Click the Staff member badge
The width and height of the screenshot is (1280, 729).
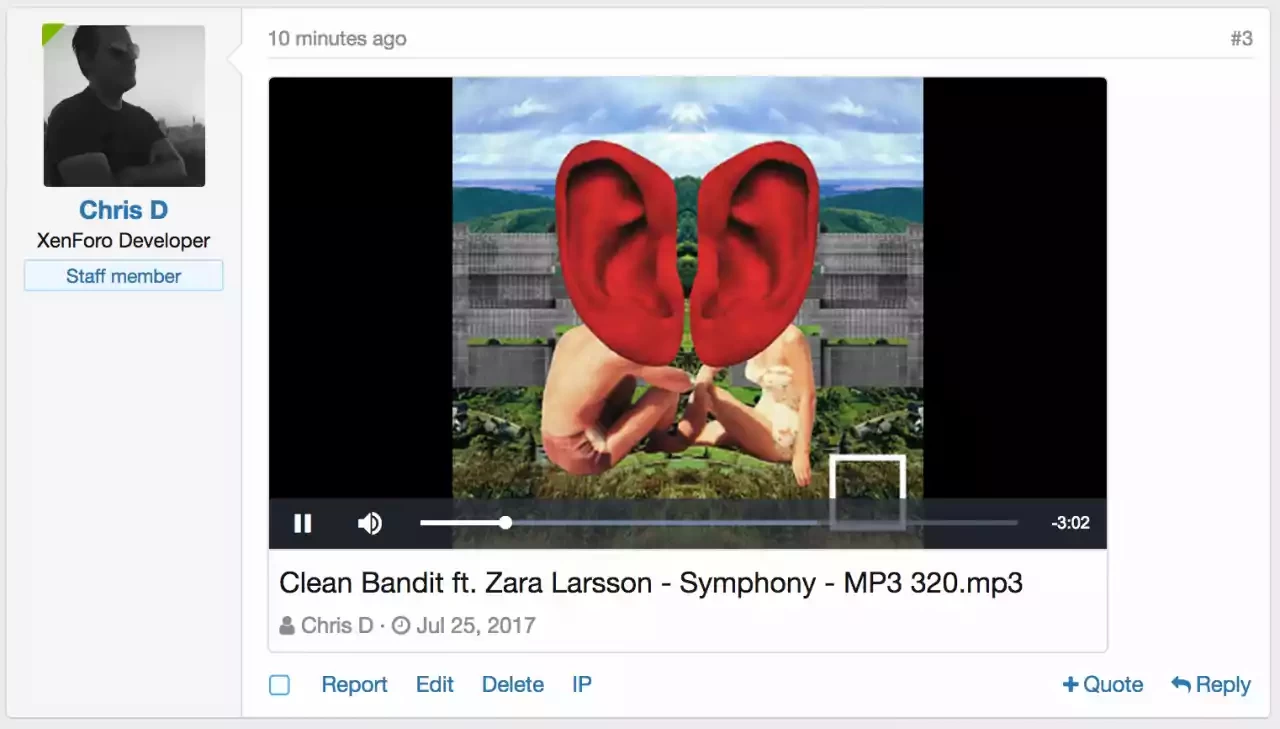(124, 276)
